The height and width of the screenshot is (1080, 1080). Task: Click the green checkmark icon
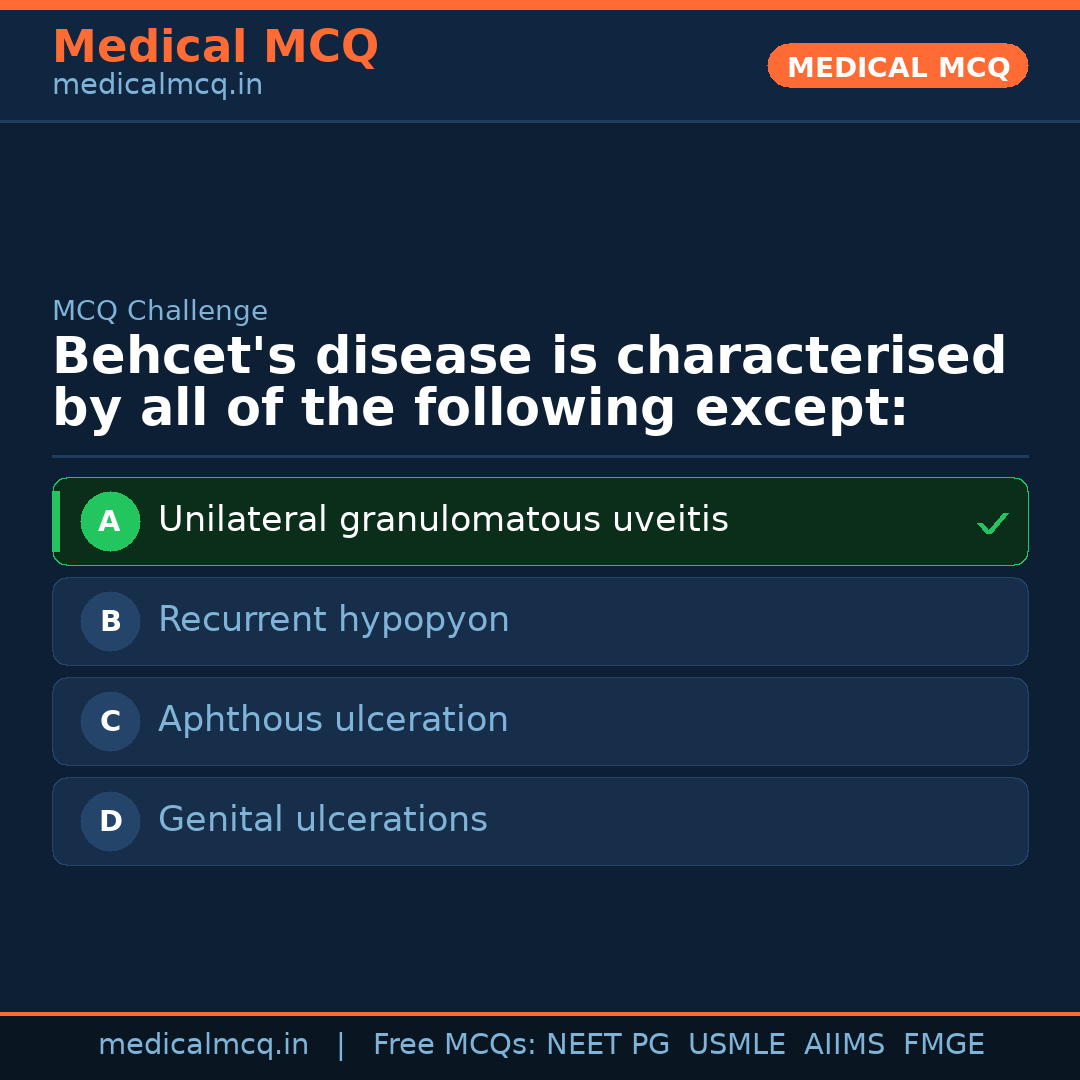tap(992, 523)
